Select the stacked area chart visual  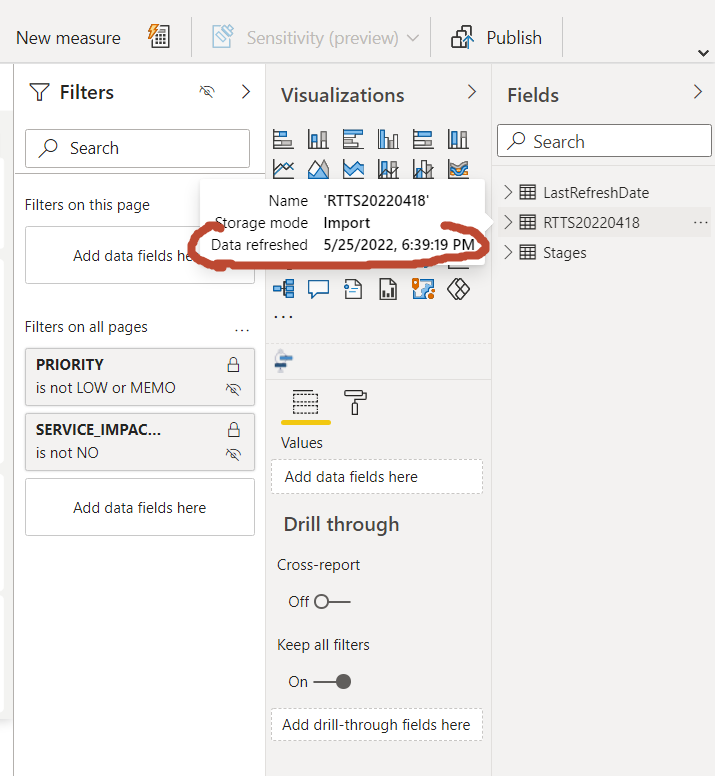pos(353,169)
